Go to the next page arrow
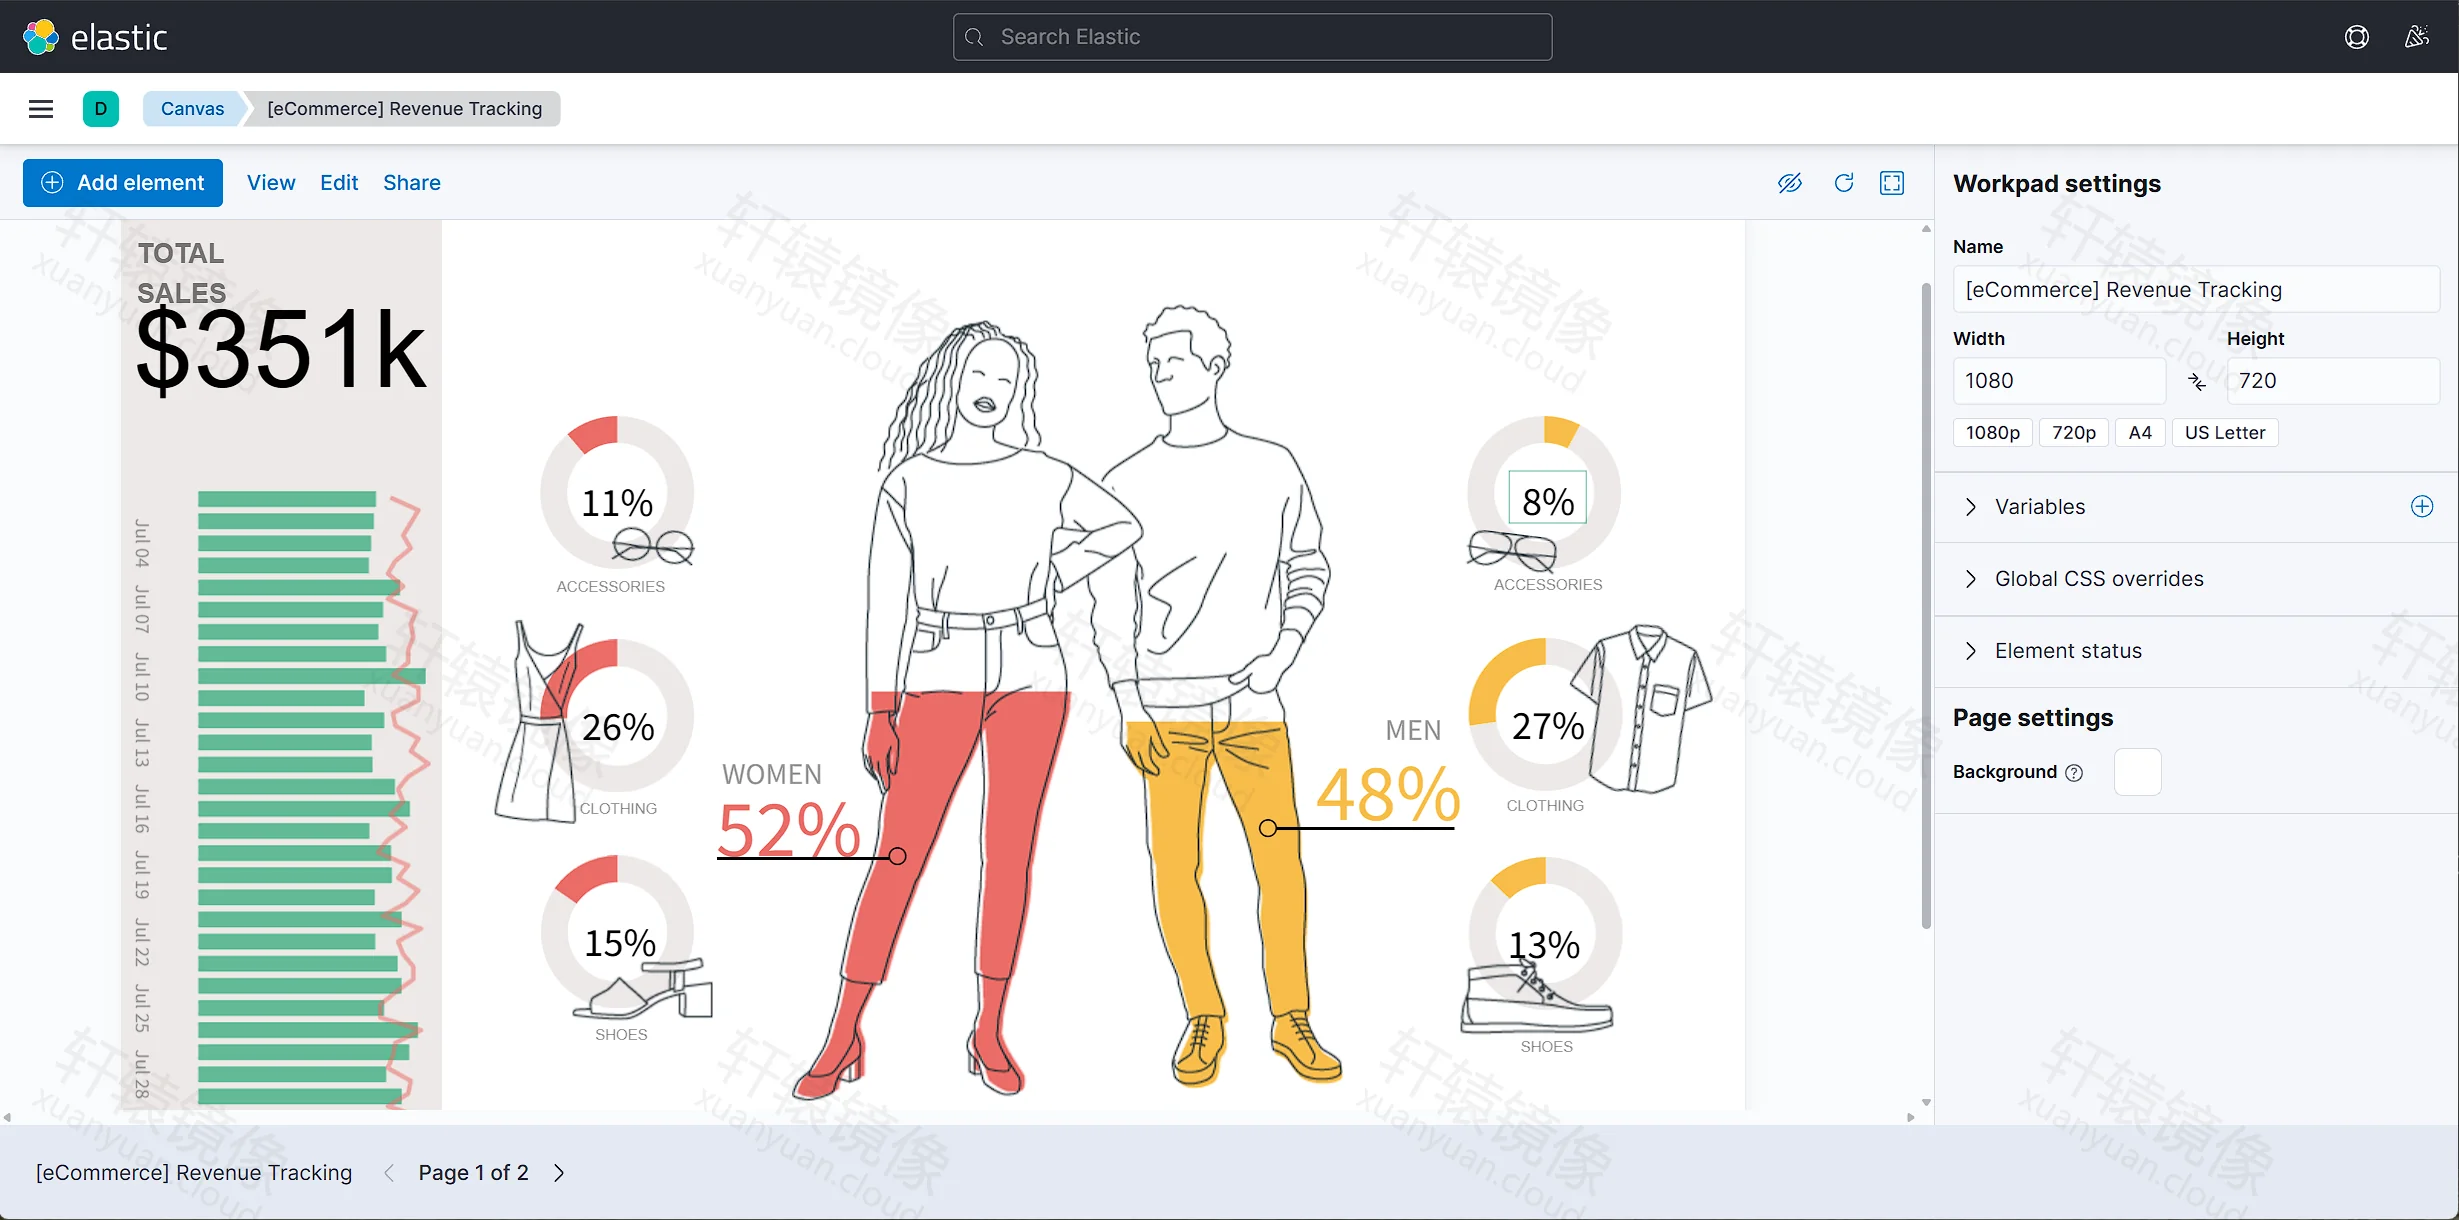Screen dimensions: 2459x1220 pyautogui.click(x=559, y=1173)
